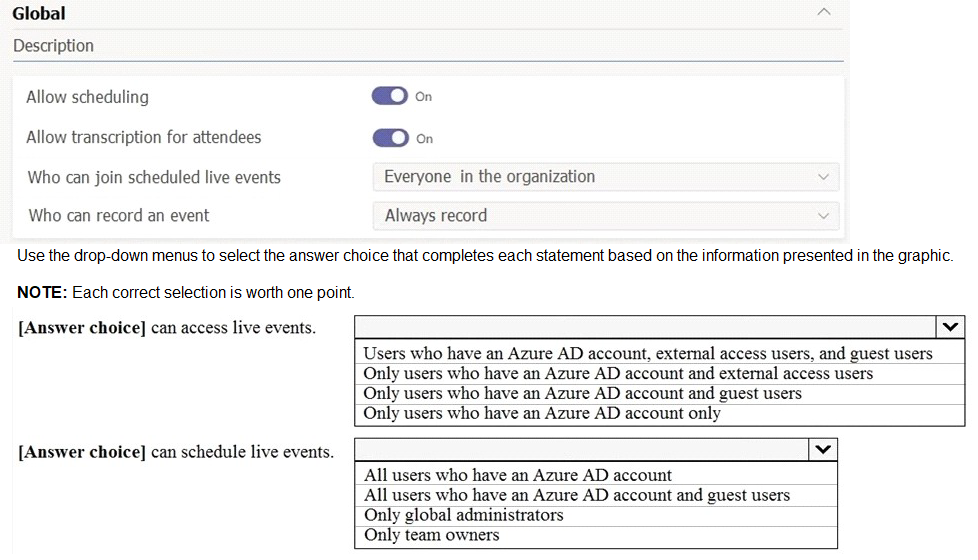Click the empty access live events answer box
This screenshot has width=978, height=560.
point(643,327)
